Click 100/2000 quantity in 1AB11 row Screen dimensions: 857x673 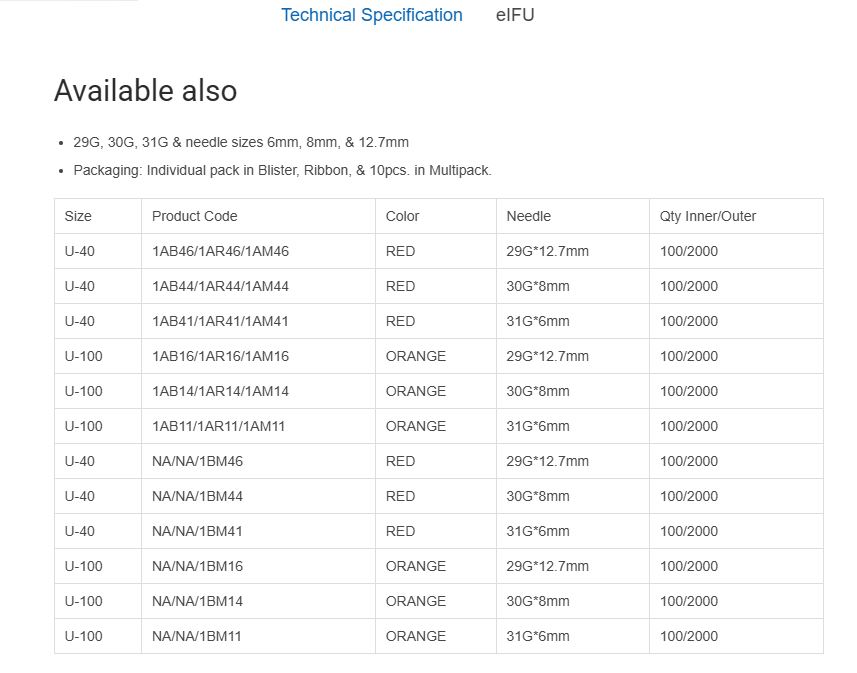pos(689,426)
